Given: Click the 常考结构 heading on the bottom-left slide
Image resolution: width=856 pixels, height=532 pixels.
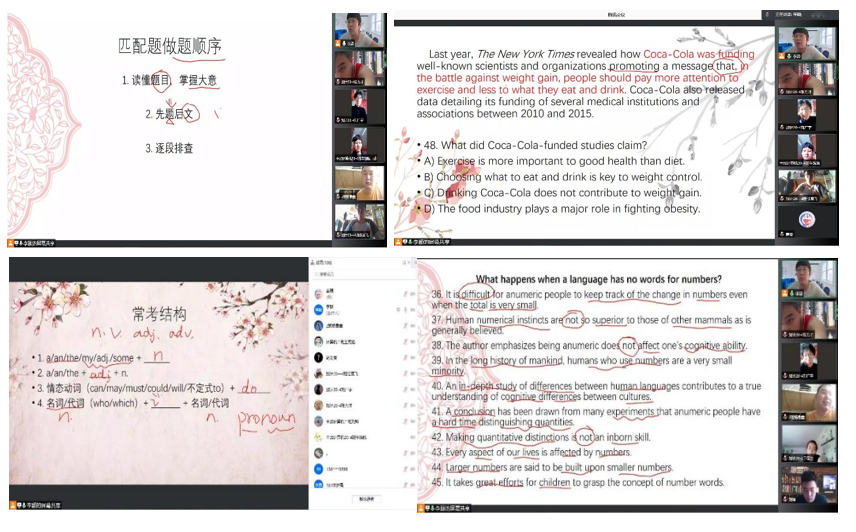Looking at the screenshot, I should pos(159,312).
